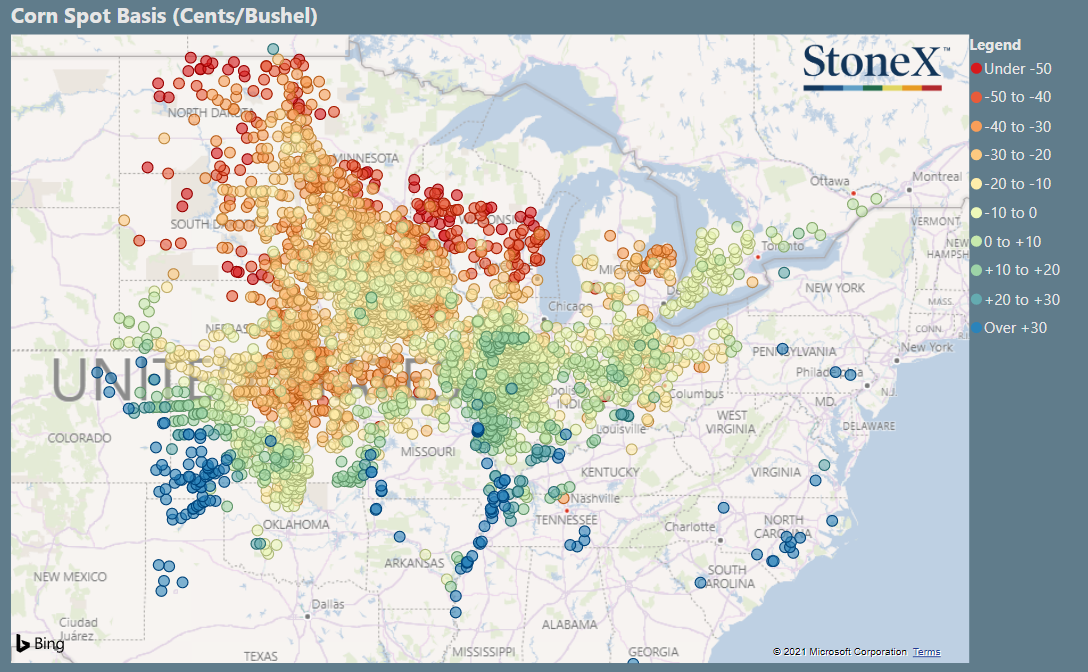This screenshot has width=1088, height=672.
Task: Click the 'Corn Spot Basis (Cents/Bushel)' title
Action: point(164,16)
